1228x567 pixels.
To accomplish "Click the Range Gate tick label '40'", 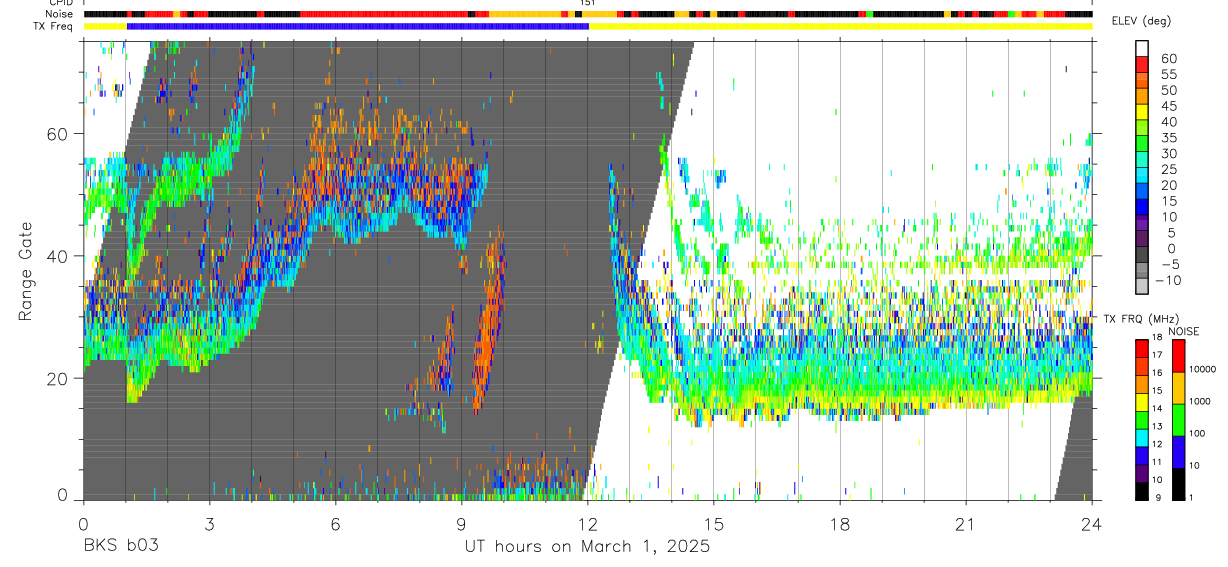I will (x=58, y=256).
